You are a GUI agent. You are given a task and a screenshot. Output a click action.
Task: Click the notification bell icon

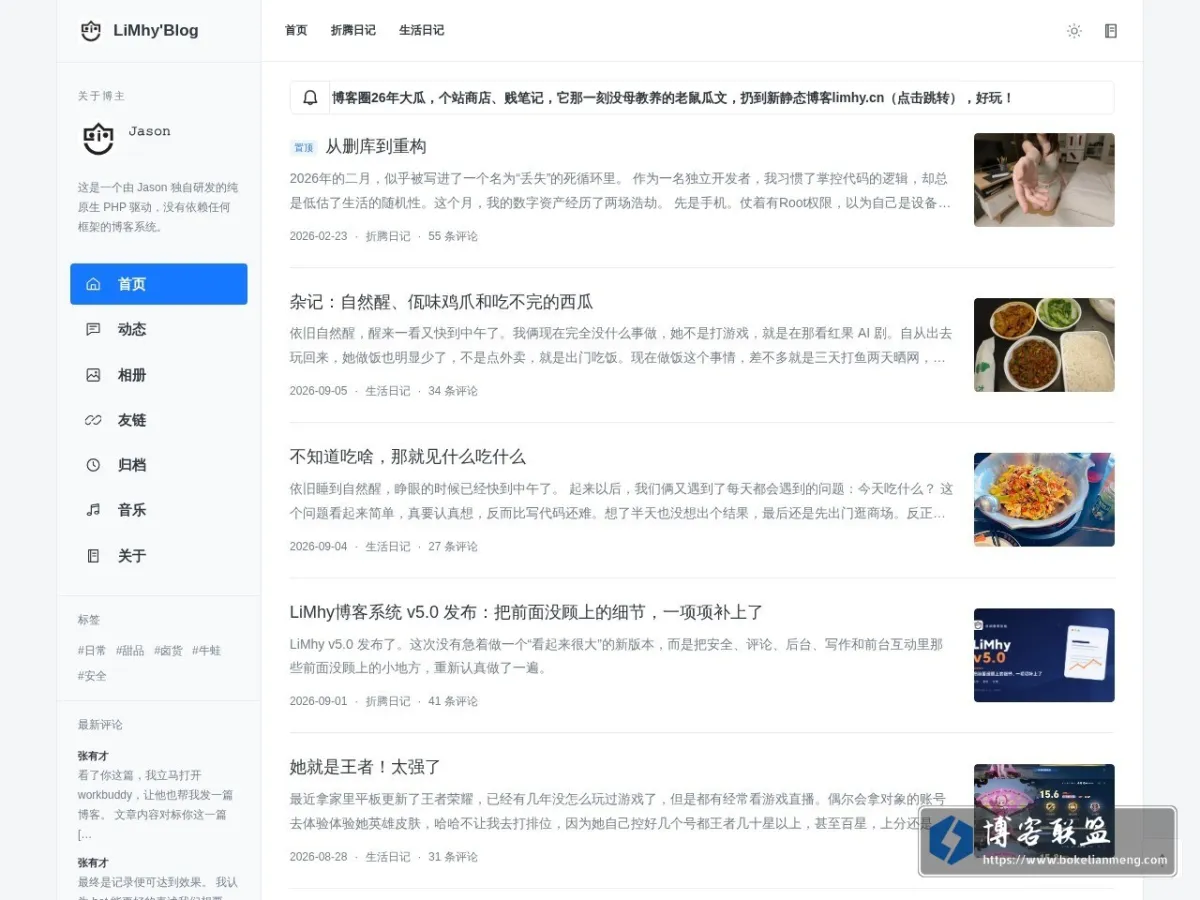tap(310, 98)
